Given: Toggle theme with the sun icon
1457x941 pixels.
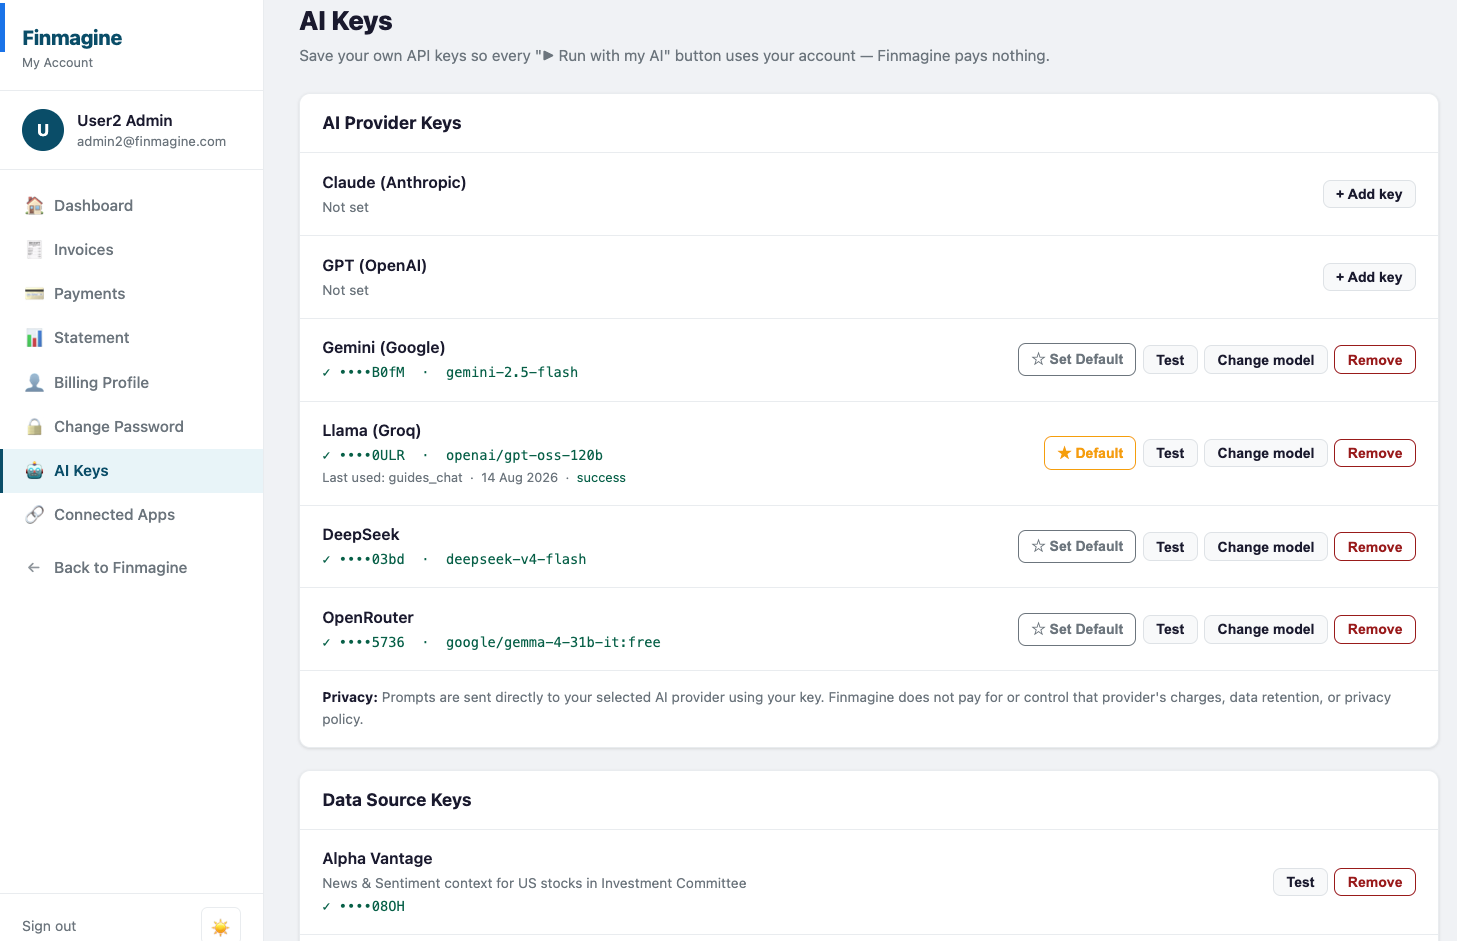Looking at the screenshot, I should point(221,927).
